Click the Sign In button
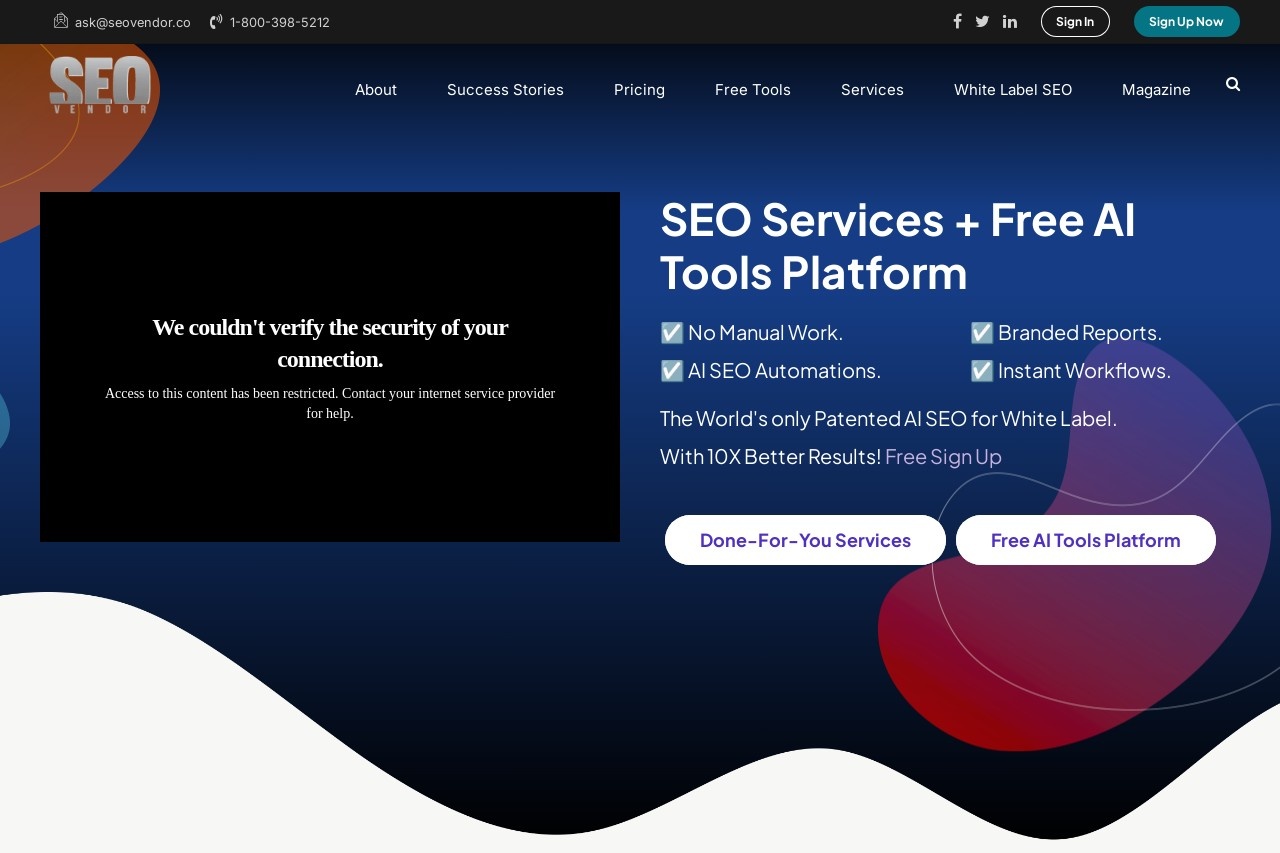 coord(1075,21)
